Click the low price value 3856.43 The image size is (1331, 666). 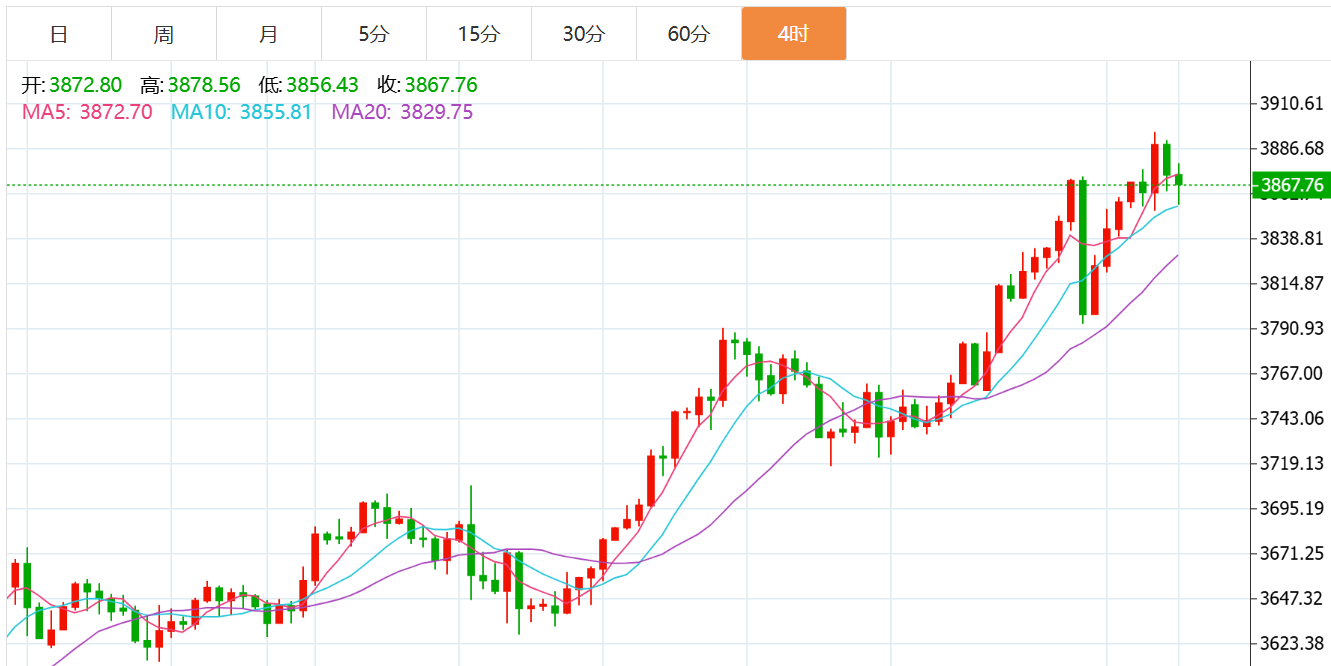point(322,85)
